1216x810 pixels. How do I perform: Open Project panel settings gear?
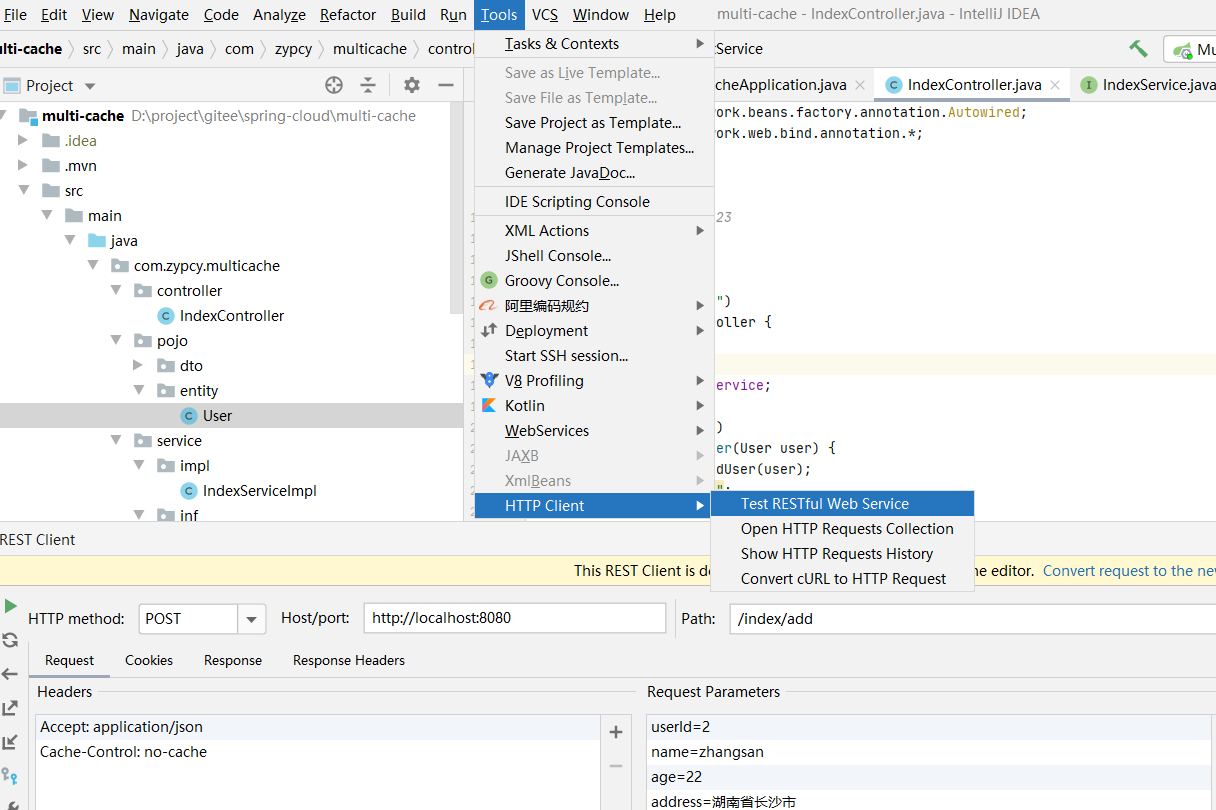pos(412,85)
